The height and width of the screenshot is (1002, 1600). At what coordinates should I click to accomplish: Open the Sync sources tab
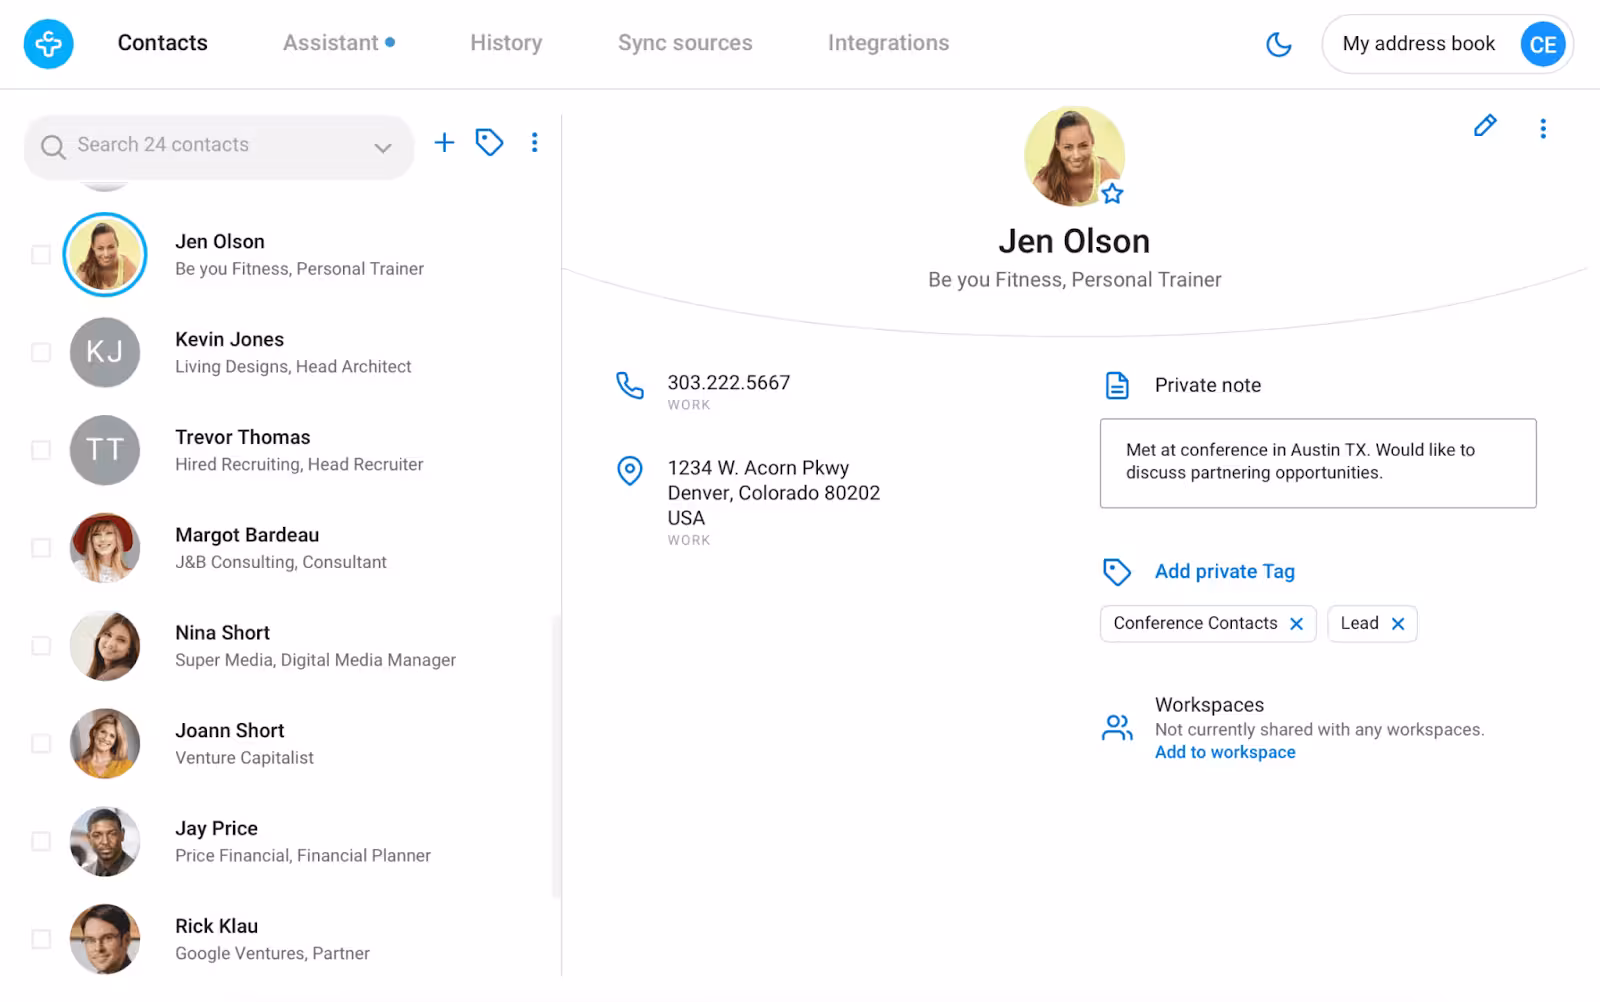tap(685, 43)
